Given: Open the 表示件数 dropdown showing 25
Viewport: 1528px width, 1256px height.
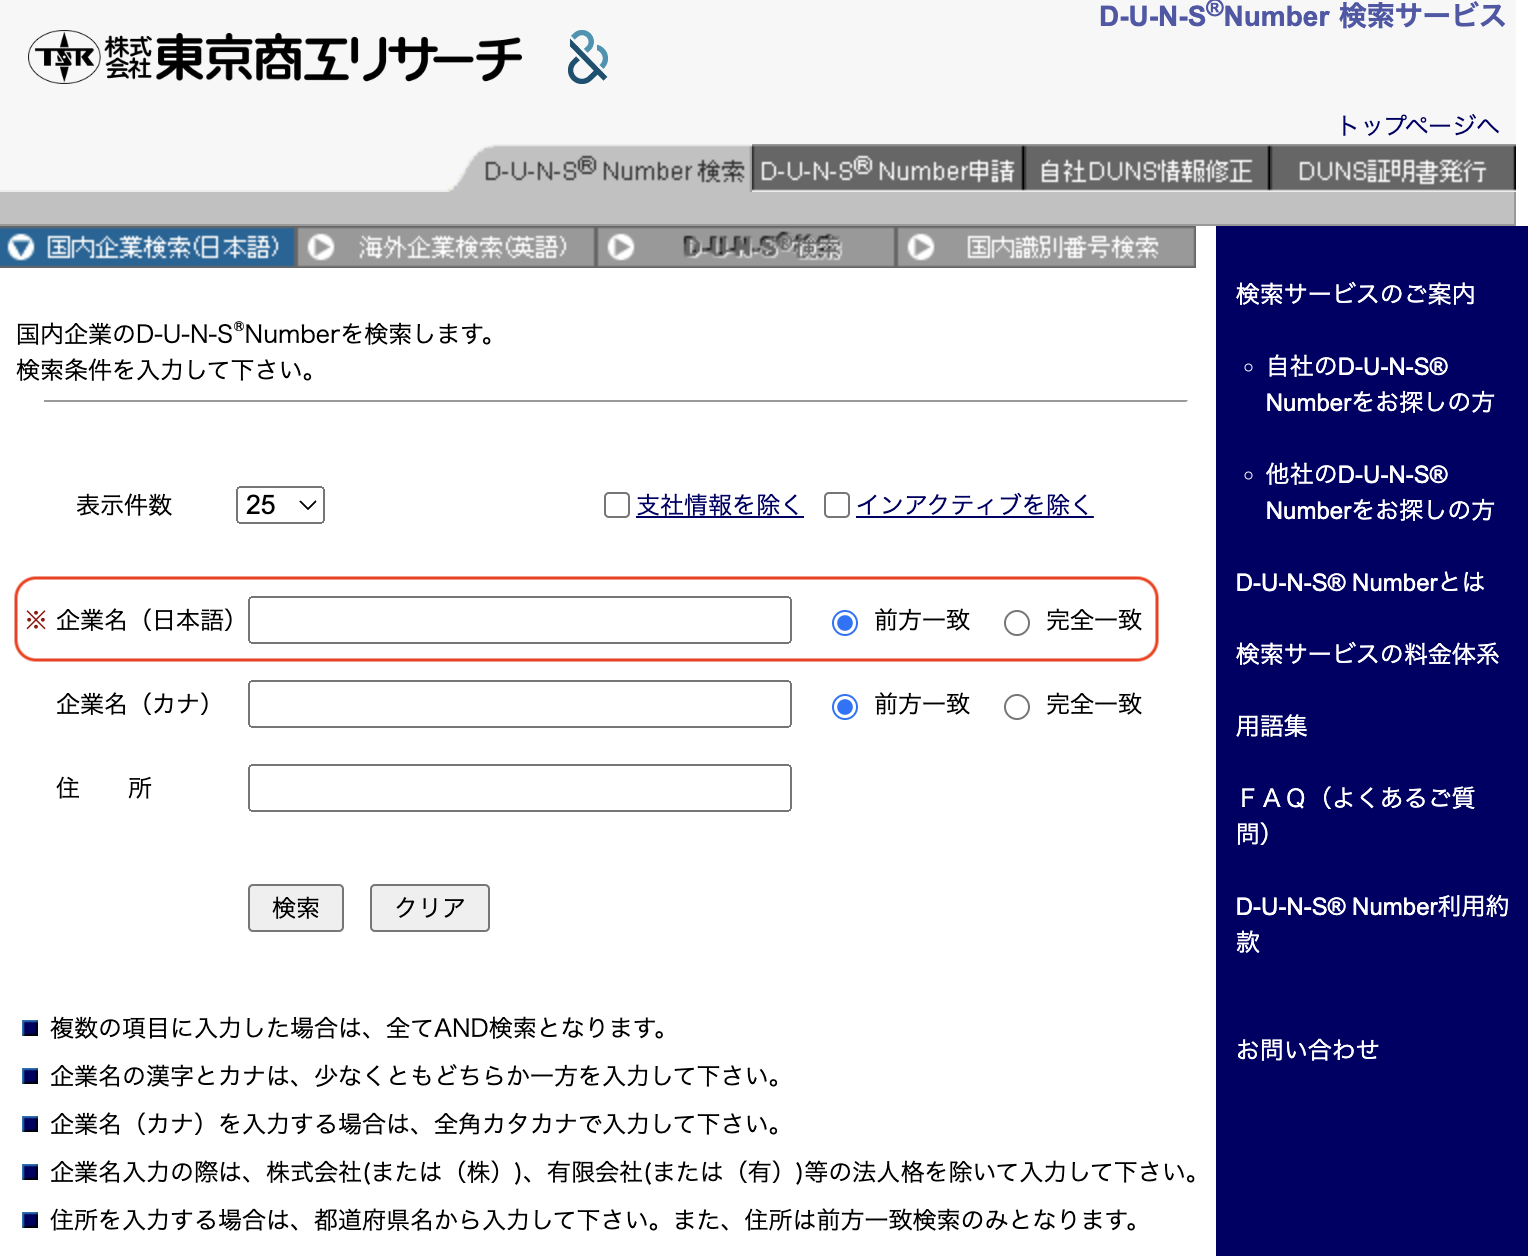Looking at the screenshot, I should tap(280, 505).
